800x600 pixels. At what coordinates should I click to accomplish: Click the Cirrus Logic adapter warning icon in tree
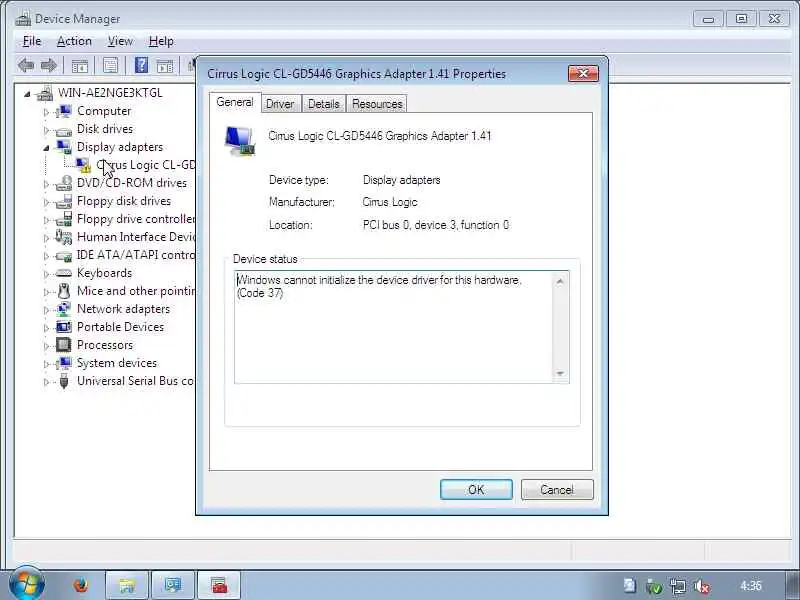tap(83, 165)
